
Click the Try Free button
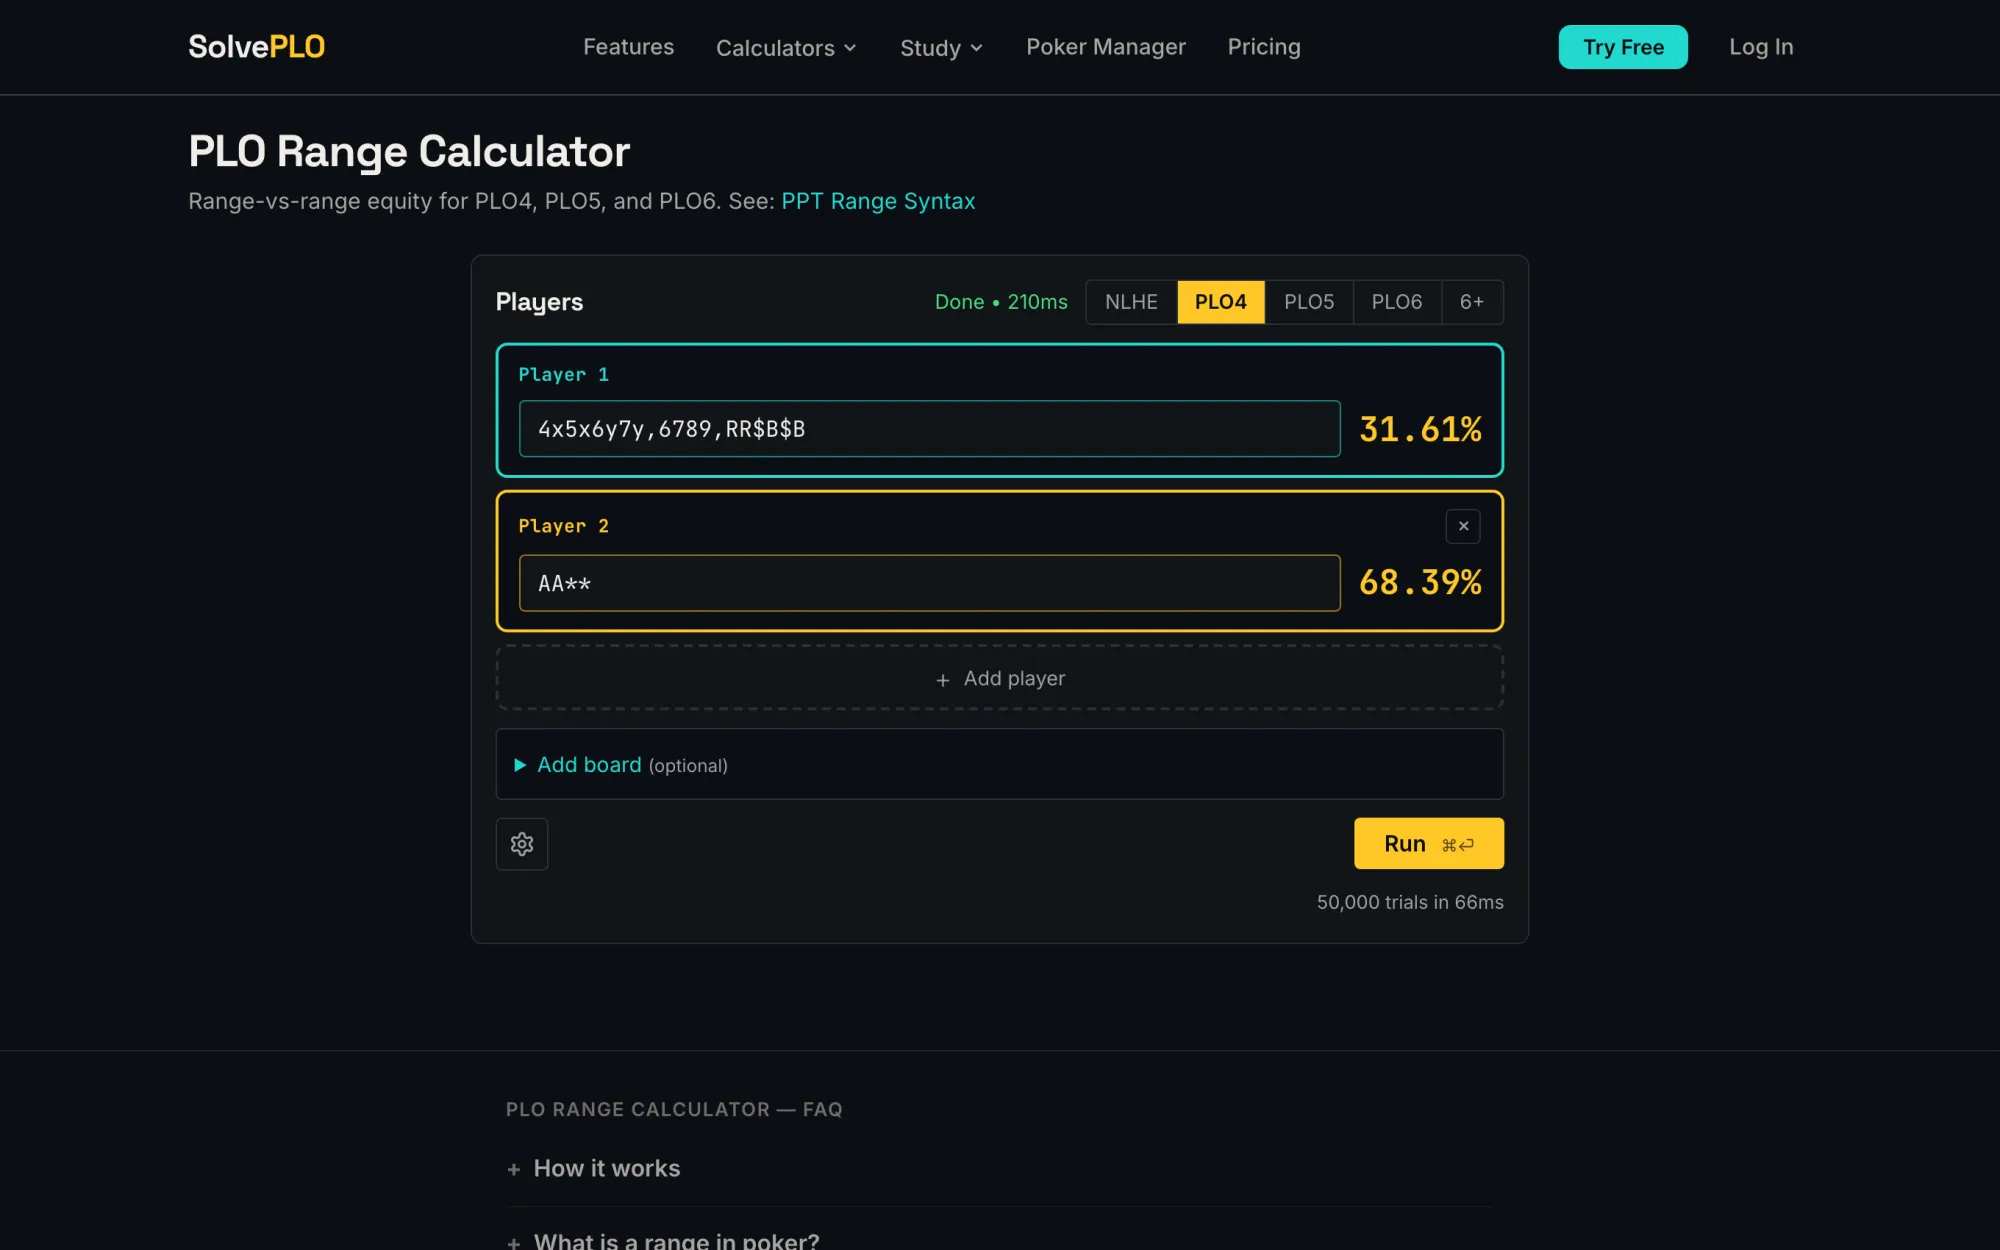pyautogui.click(x=1623, y=47)
